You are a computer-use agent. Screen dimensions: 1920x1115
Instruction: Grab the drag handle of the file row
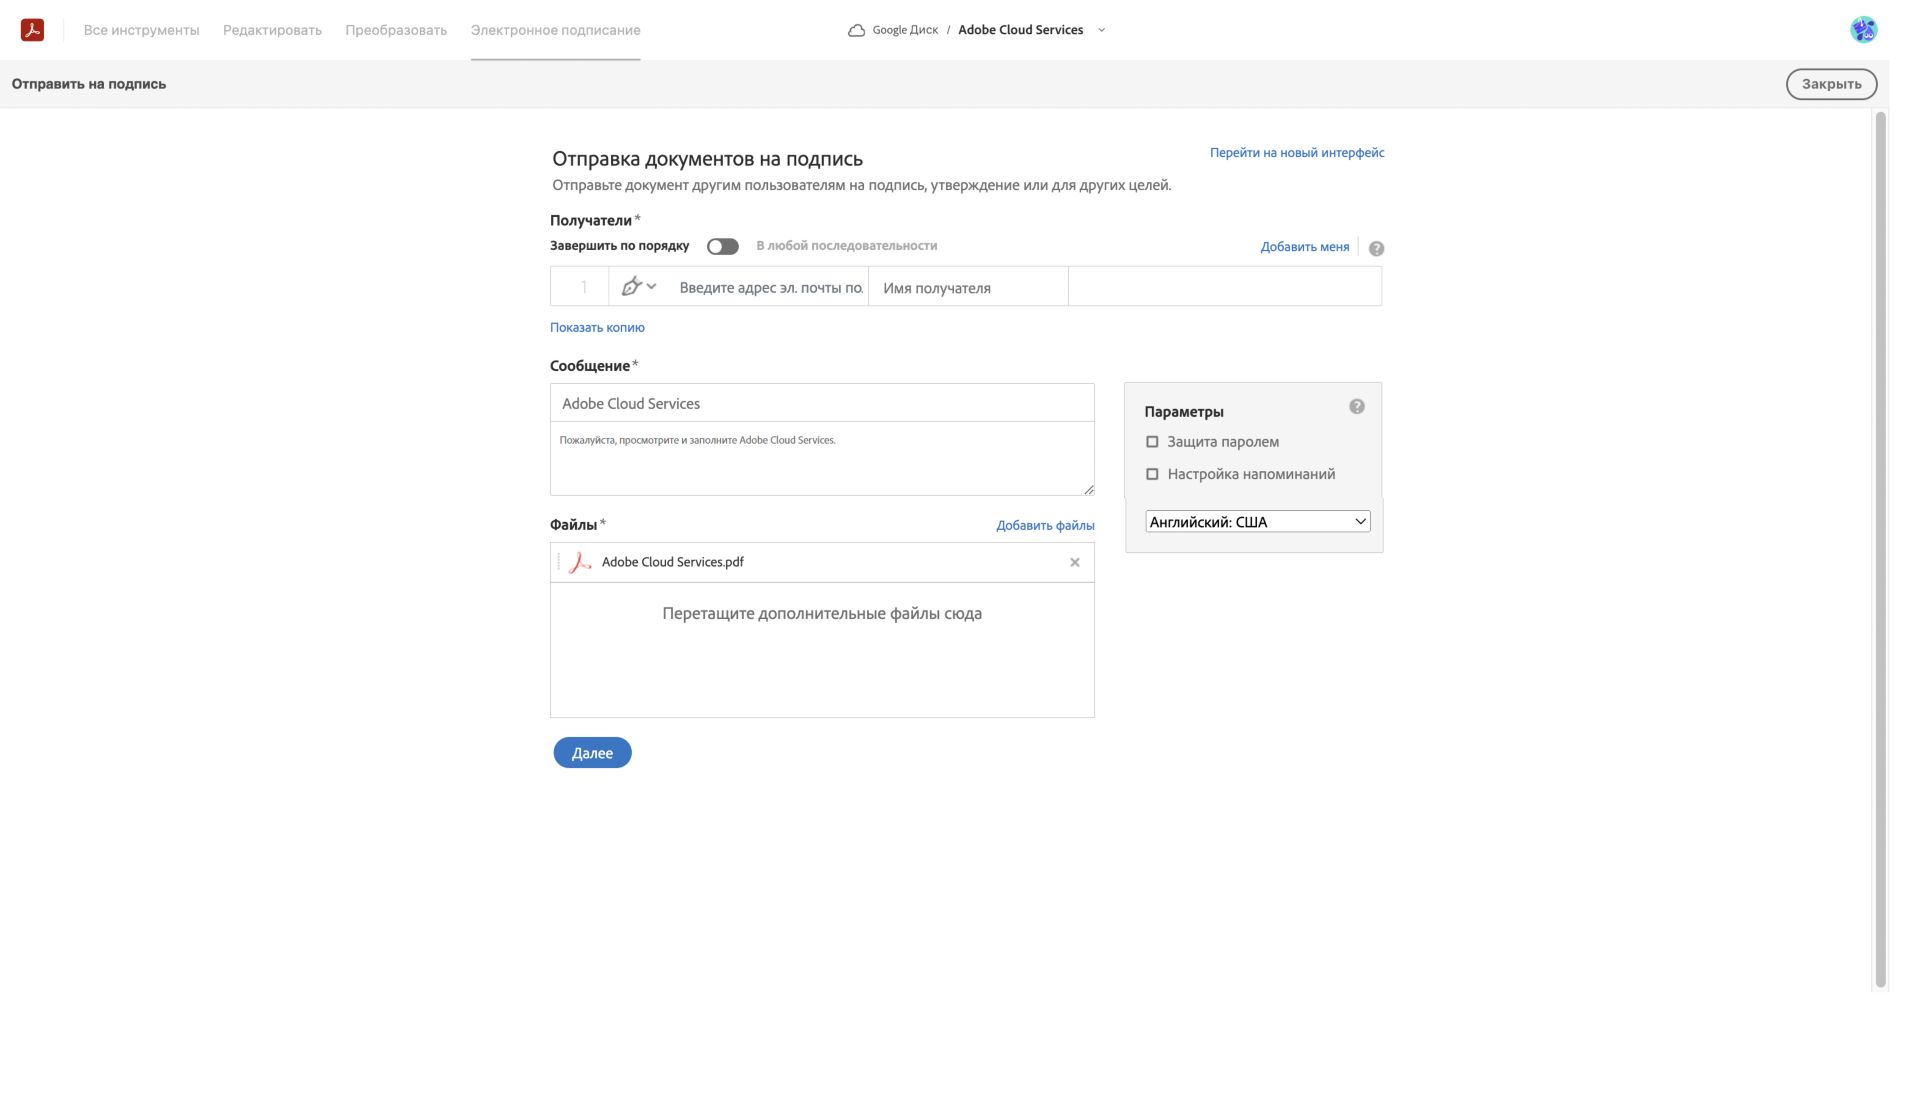pyautogui.click(x=558, y=562)
